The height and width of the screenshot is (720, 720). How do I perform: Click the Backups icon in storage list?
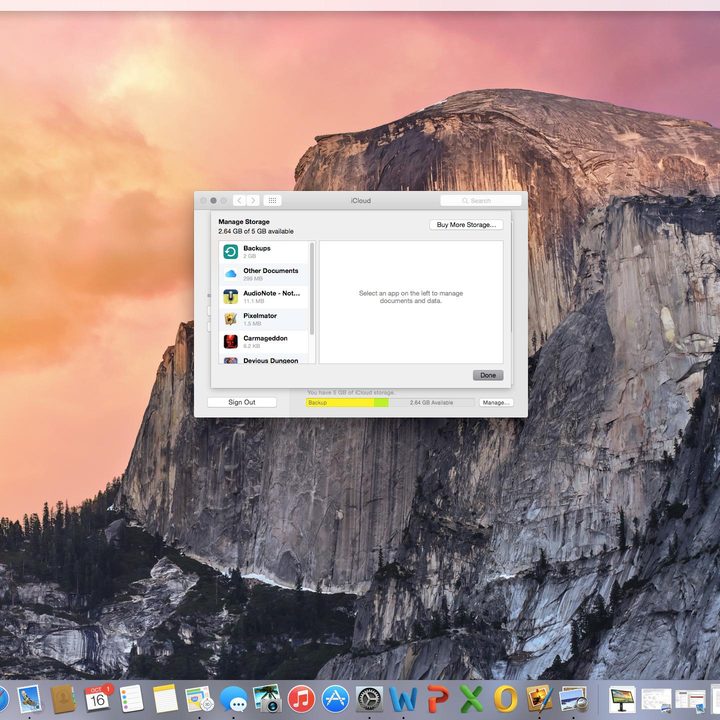[231, 252]
